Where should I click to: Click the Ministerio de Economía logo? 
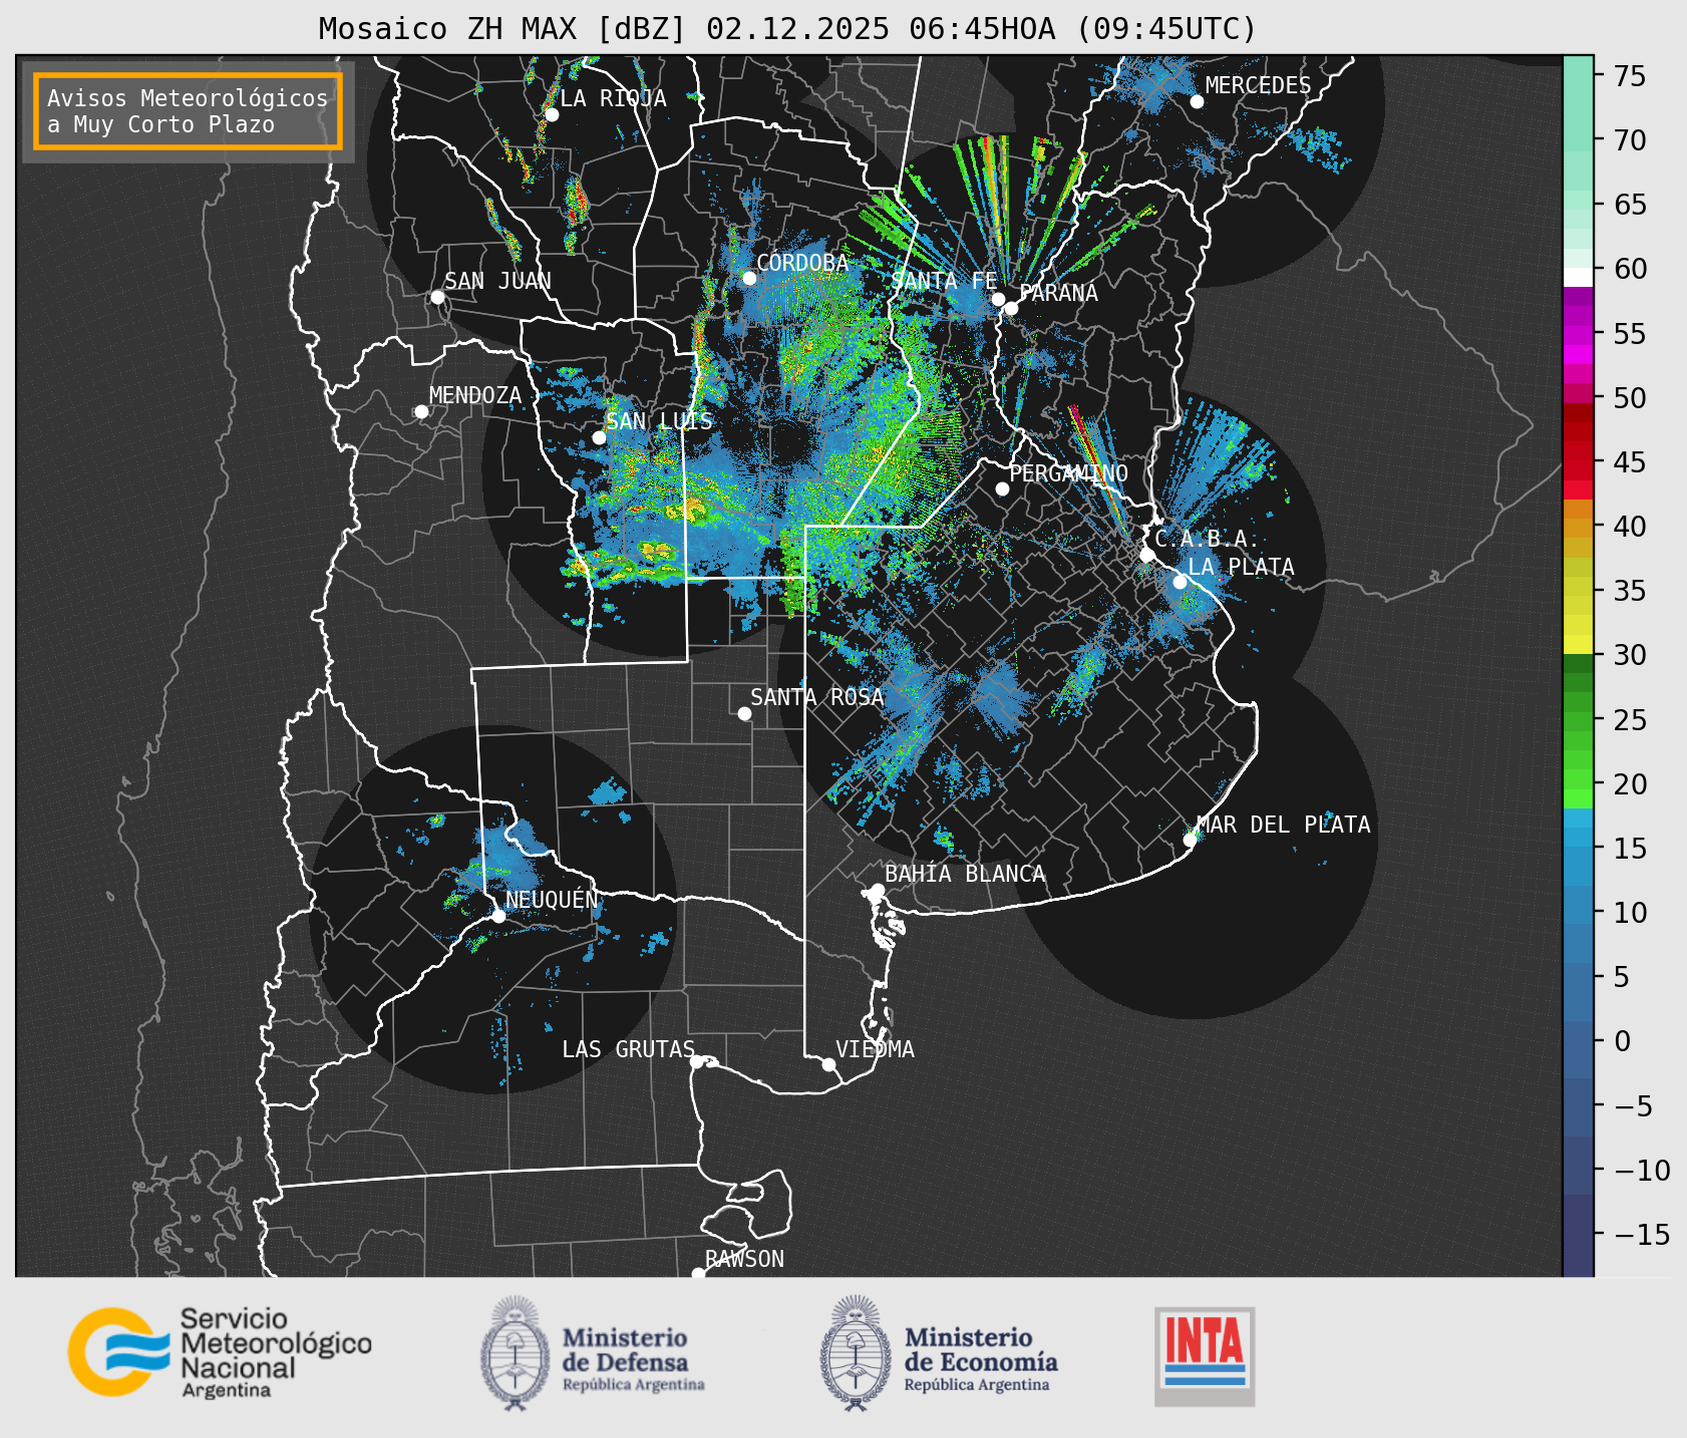click(939, 1354)
